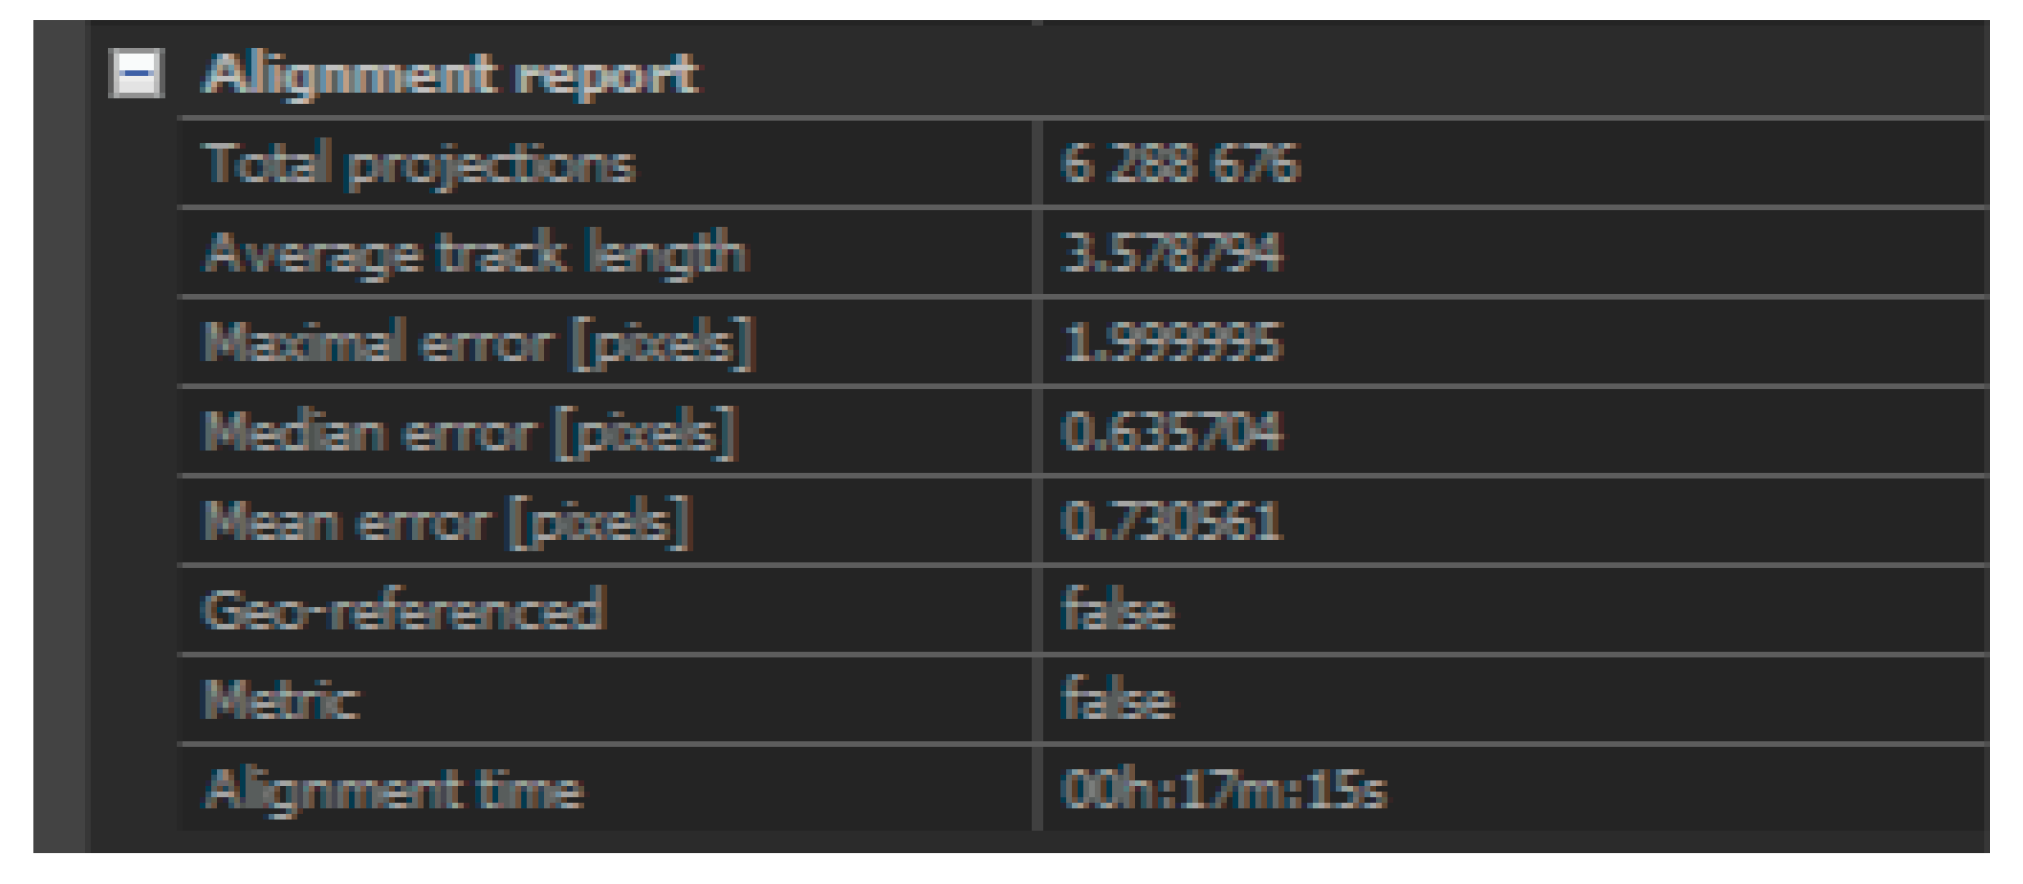Click the Median error value 0.635704

(1170, 433)
